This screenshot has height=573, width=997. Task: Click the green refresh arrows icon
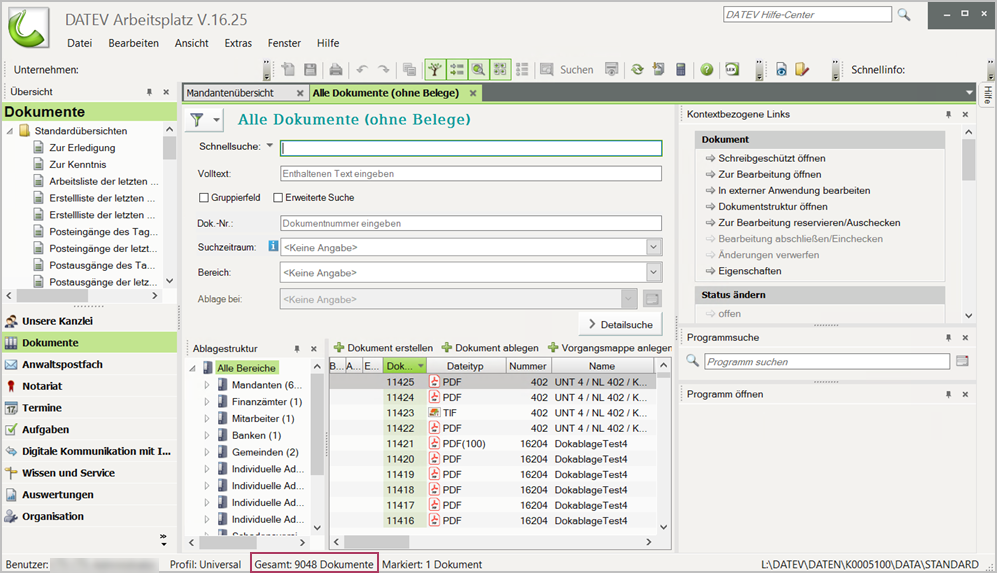[636, 70]
